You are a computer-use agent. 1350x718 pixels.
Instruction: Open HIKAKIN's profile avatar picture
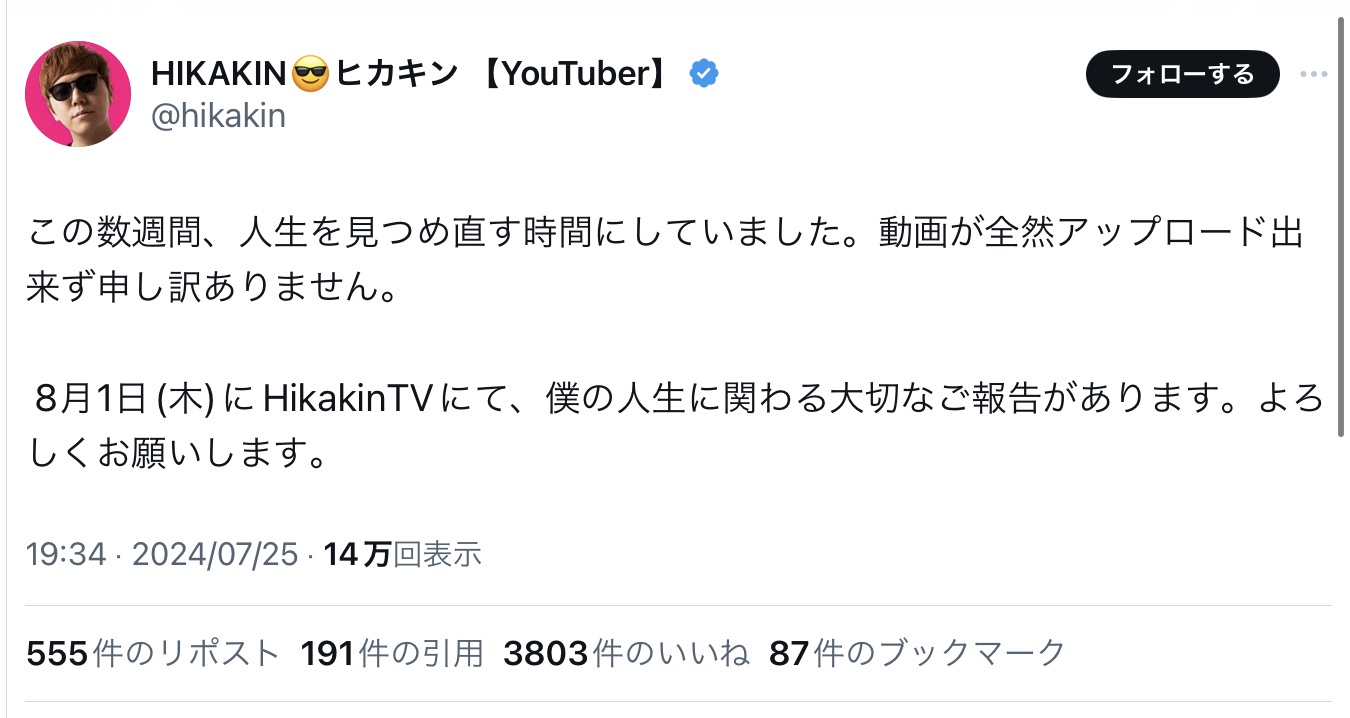tap(78, 94)
